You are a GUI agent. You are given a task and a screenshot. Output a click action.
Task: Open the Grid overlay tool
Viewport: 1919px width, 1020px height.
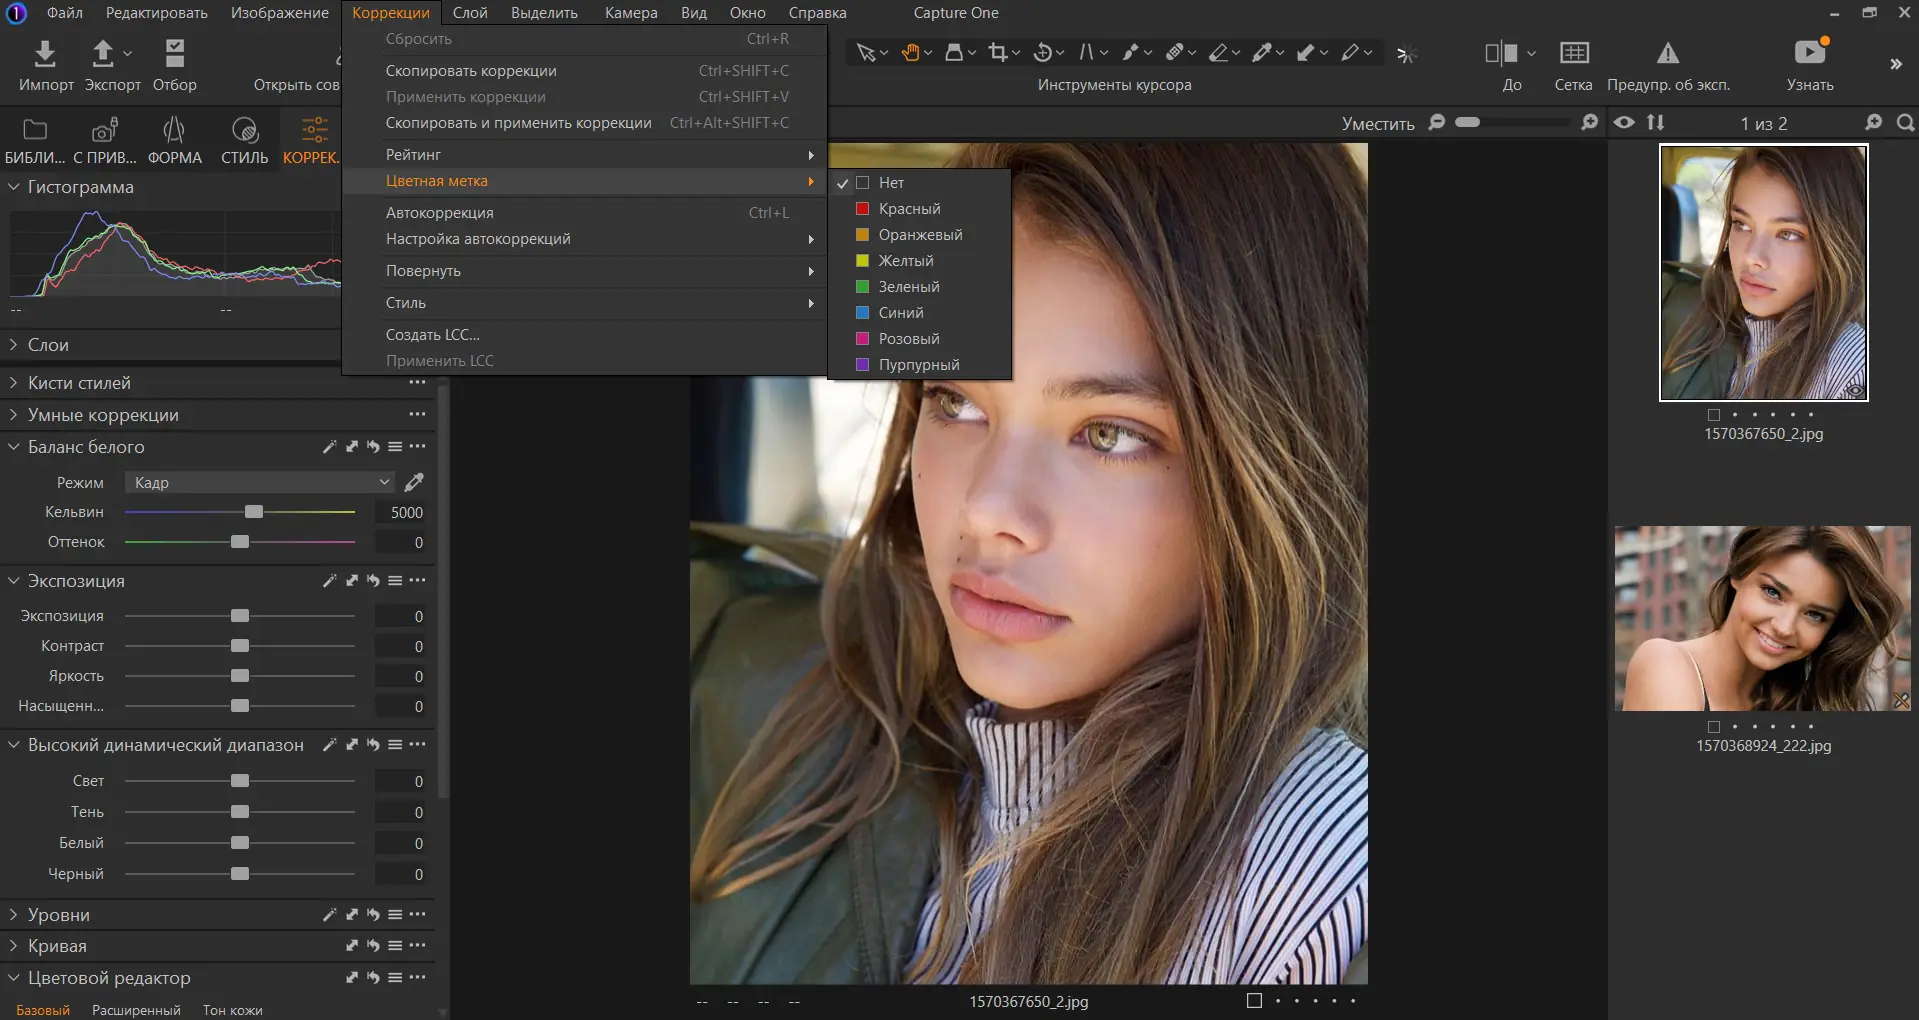point(1574,53)
